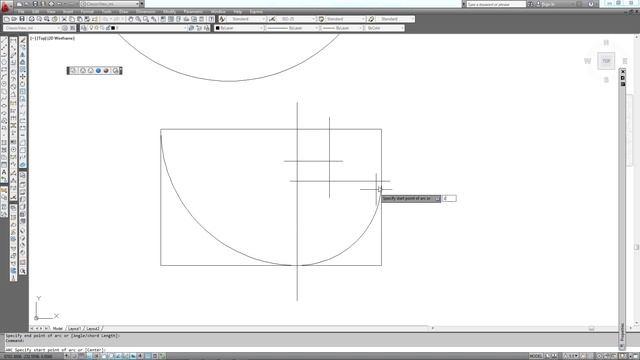
Task: Toggle Snap mode in status bar
Action: (74, 356)
